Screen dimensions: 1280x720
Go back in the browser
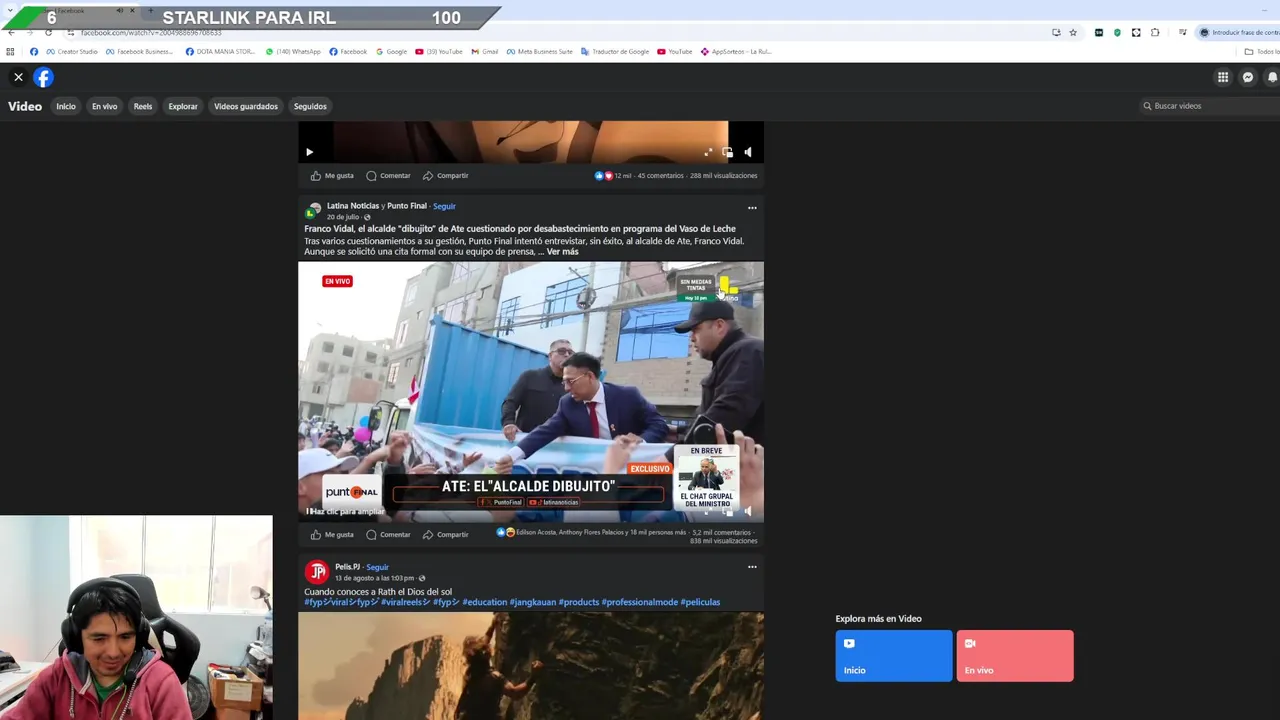pos(11,32)
